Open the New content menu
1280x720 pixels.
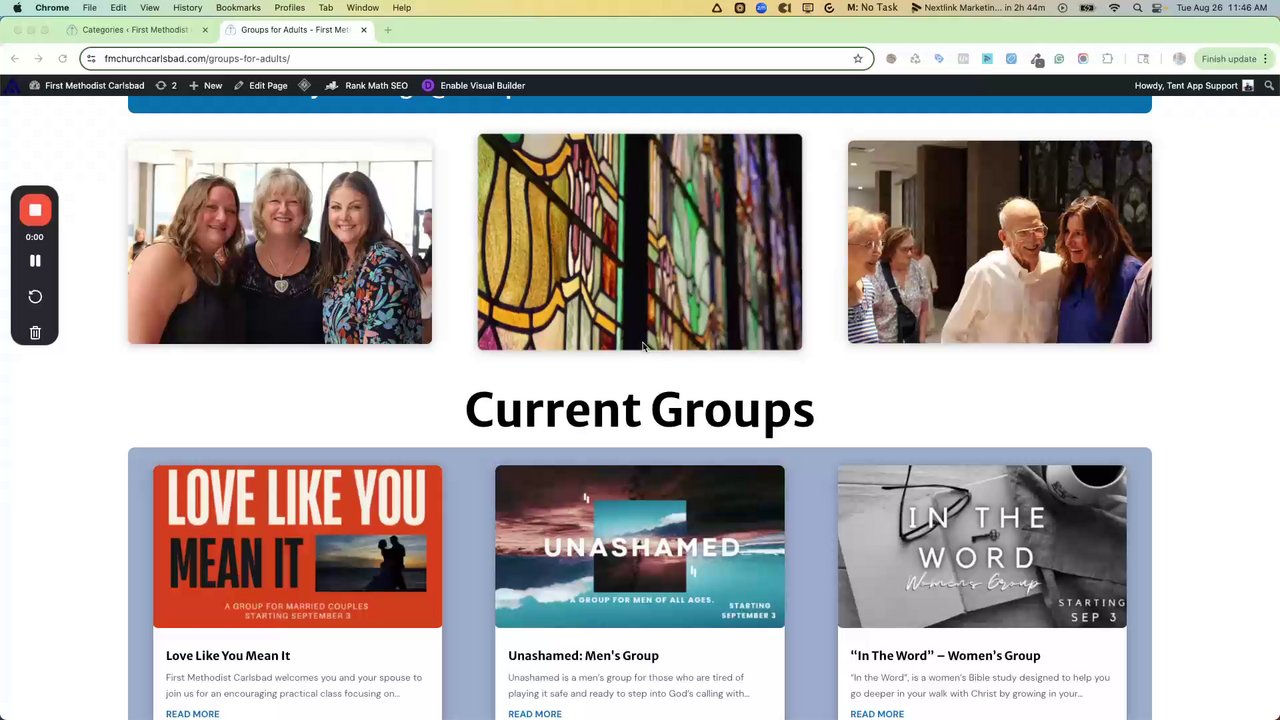point(205,86)
